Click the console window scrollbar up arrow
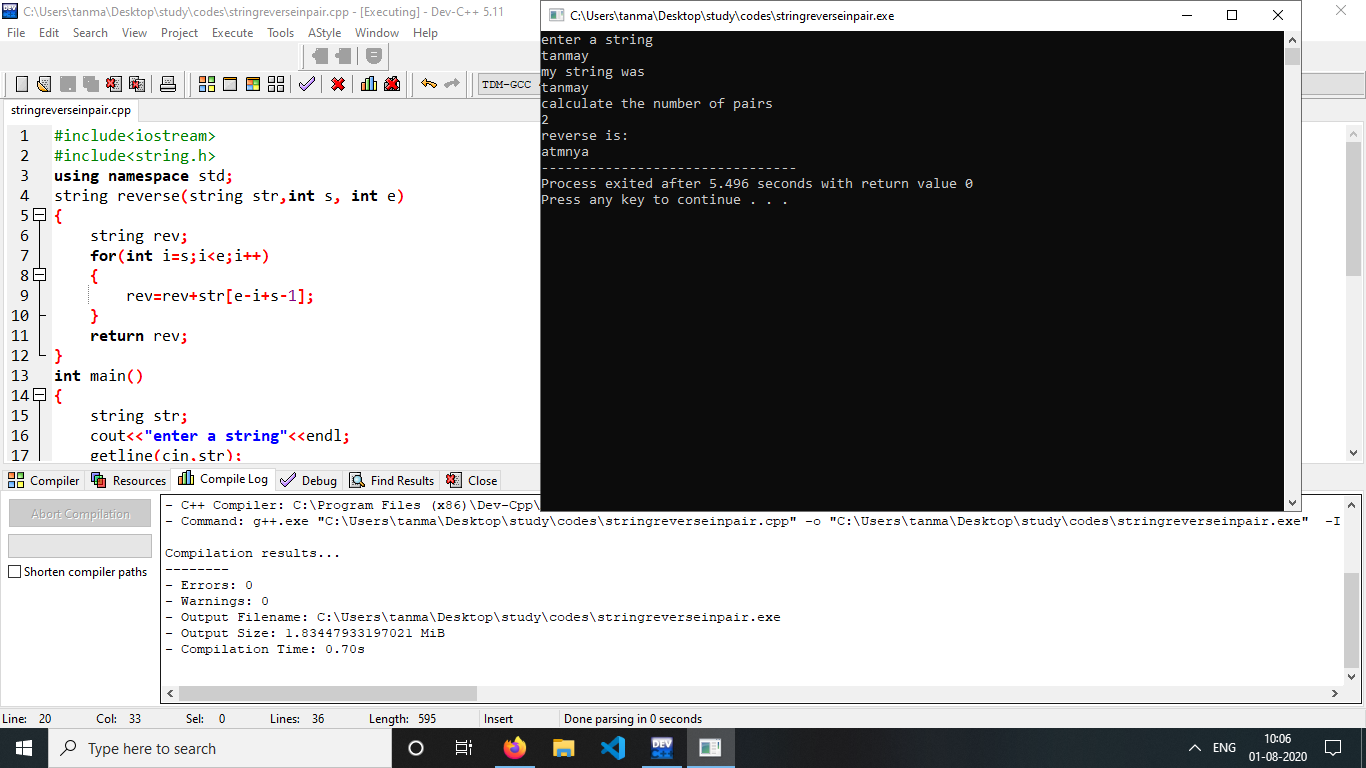This screenshot has width=1366, height=768. coord(1292,39)
